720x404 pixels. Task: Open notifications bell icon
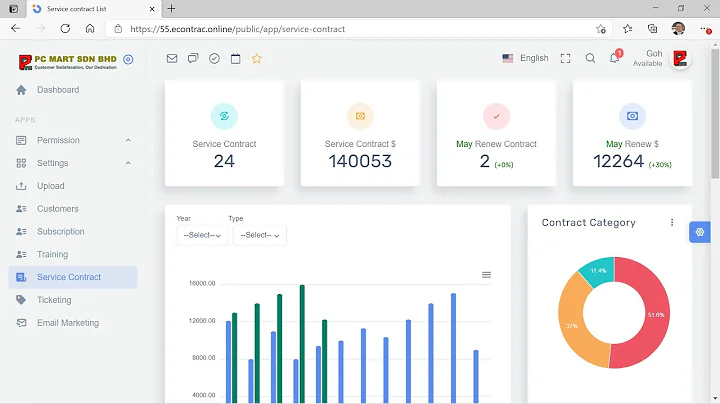614,58
